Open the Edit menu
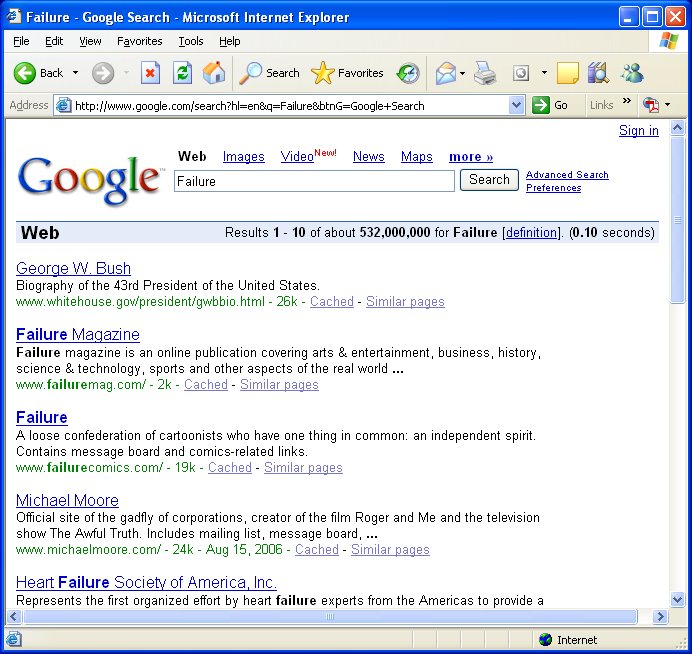The height and width of the screenshot is (654, 692). coord(54,41)
